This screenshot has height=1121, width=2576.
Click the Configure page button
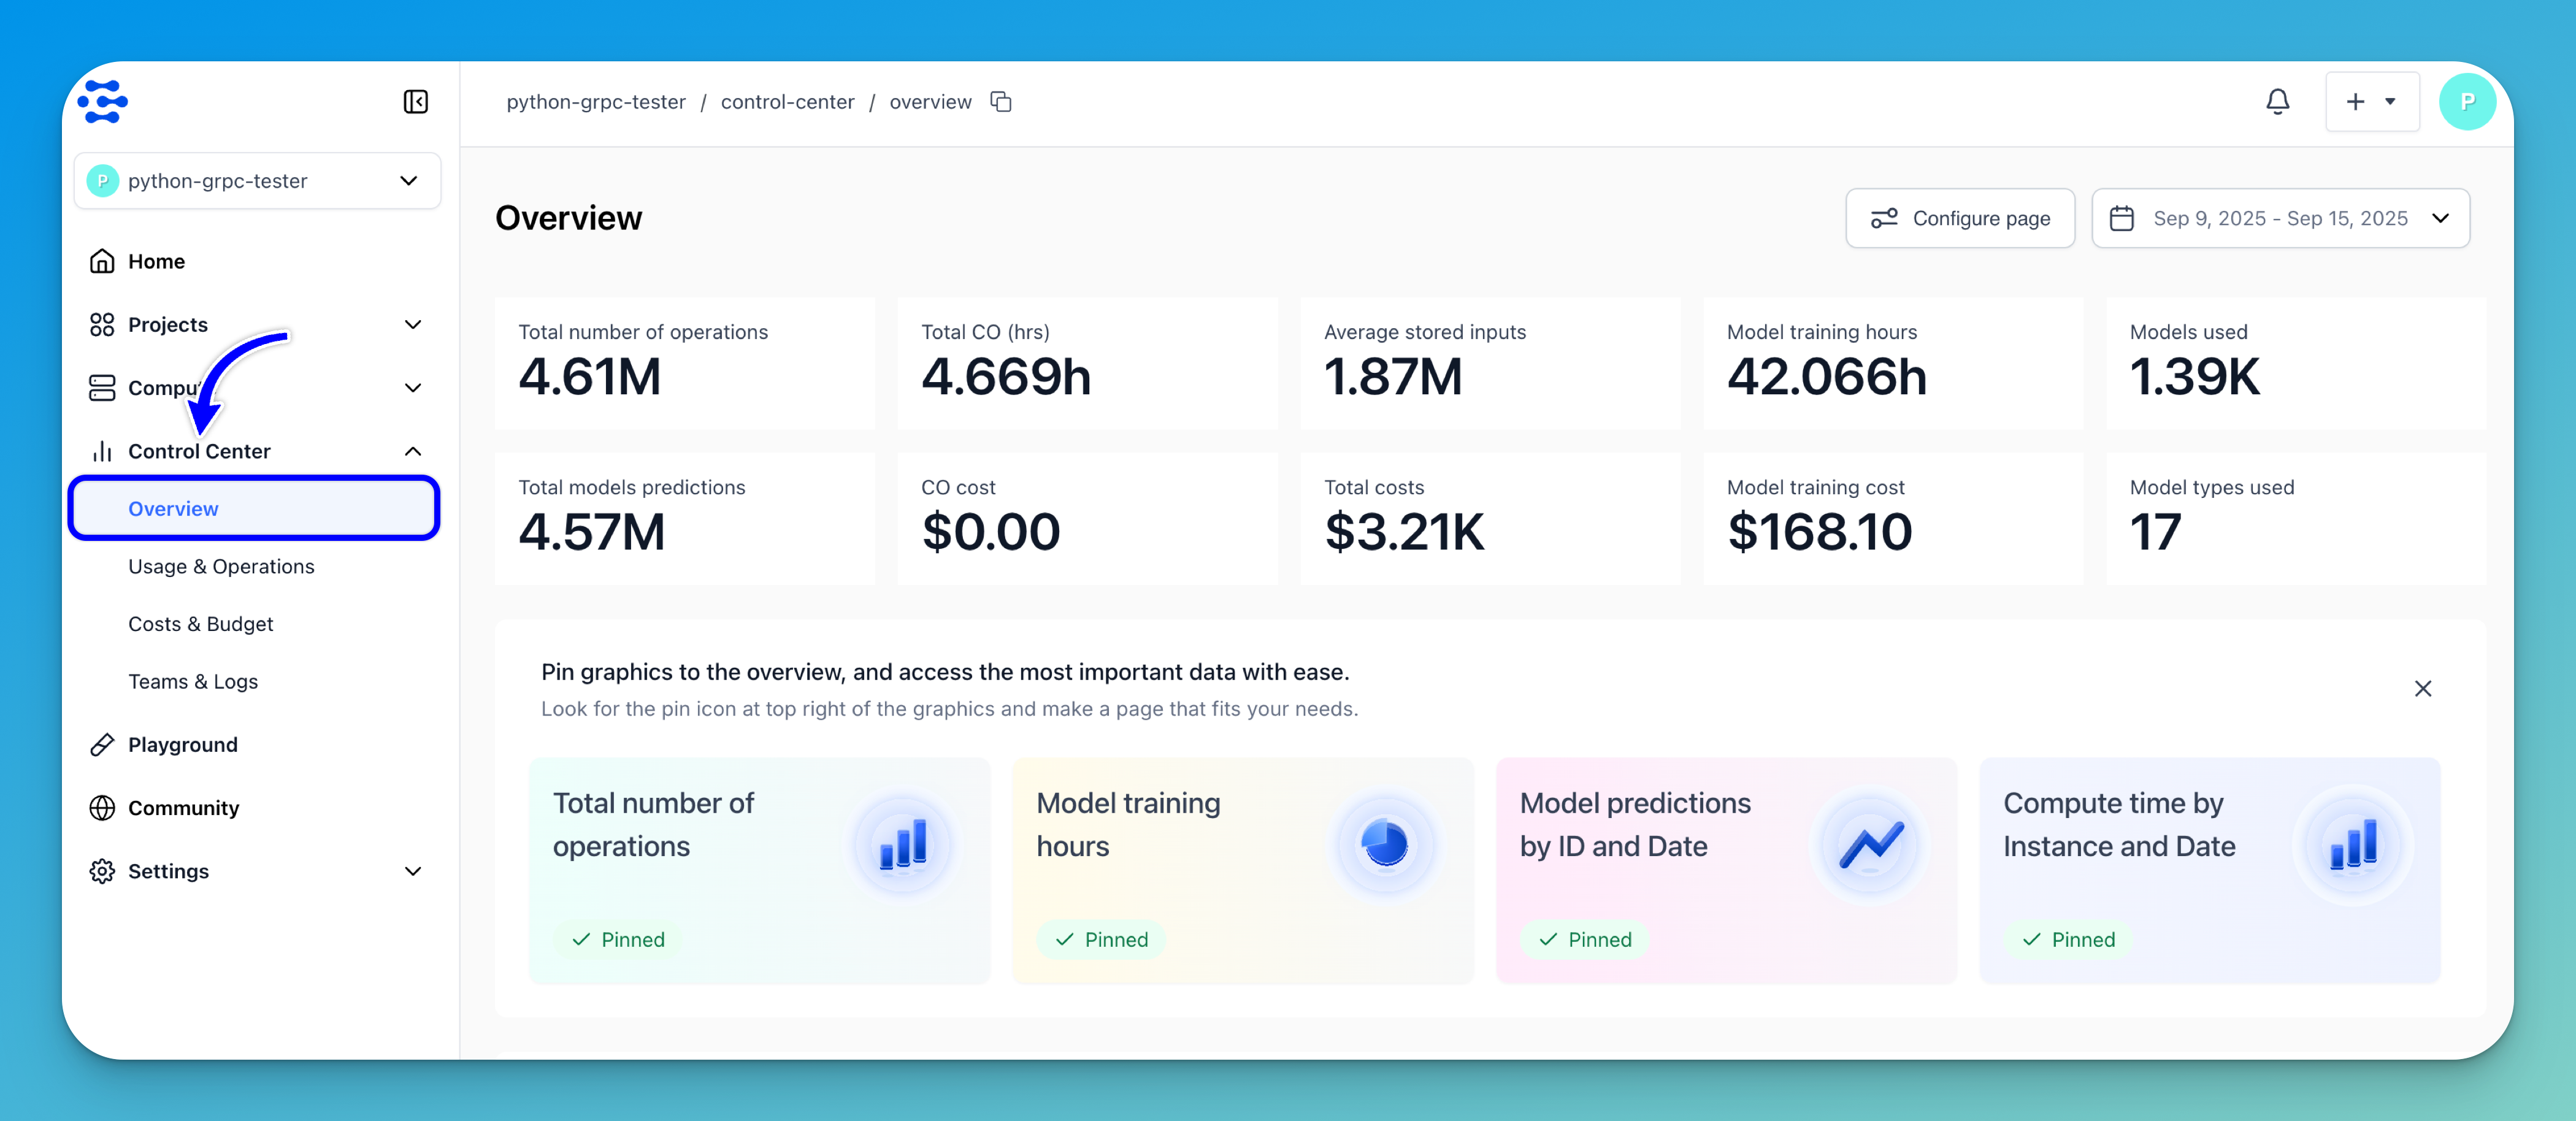tap(1959, 218)
